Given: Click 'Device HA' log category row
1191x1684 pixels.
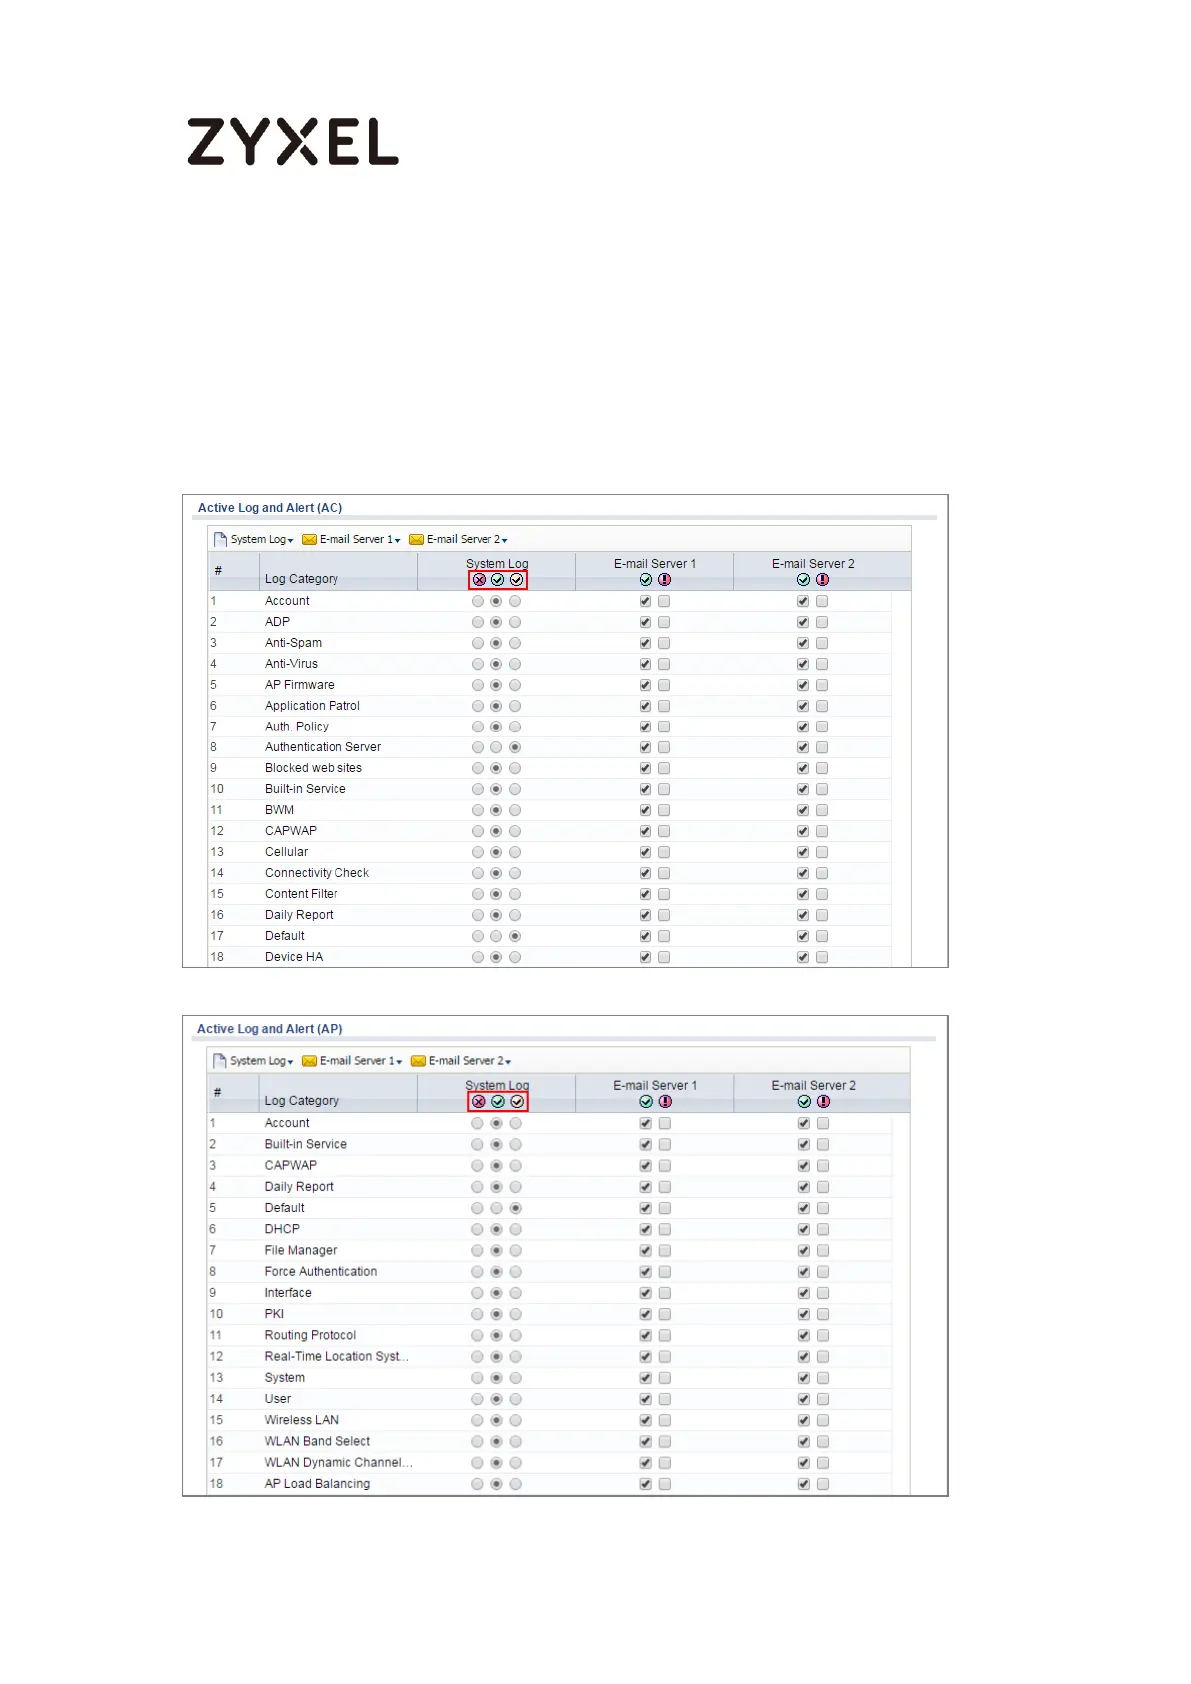Looking at the screenshot, I should [x=549, y=958].
